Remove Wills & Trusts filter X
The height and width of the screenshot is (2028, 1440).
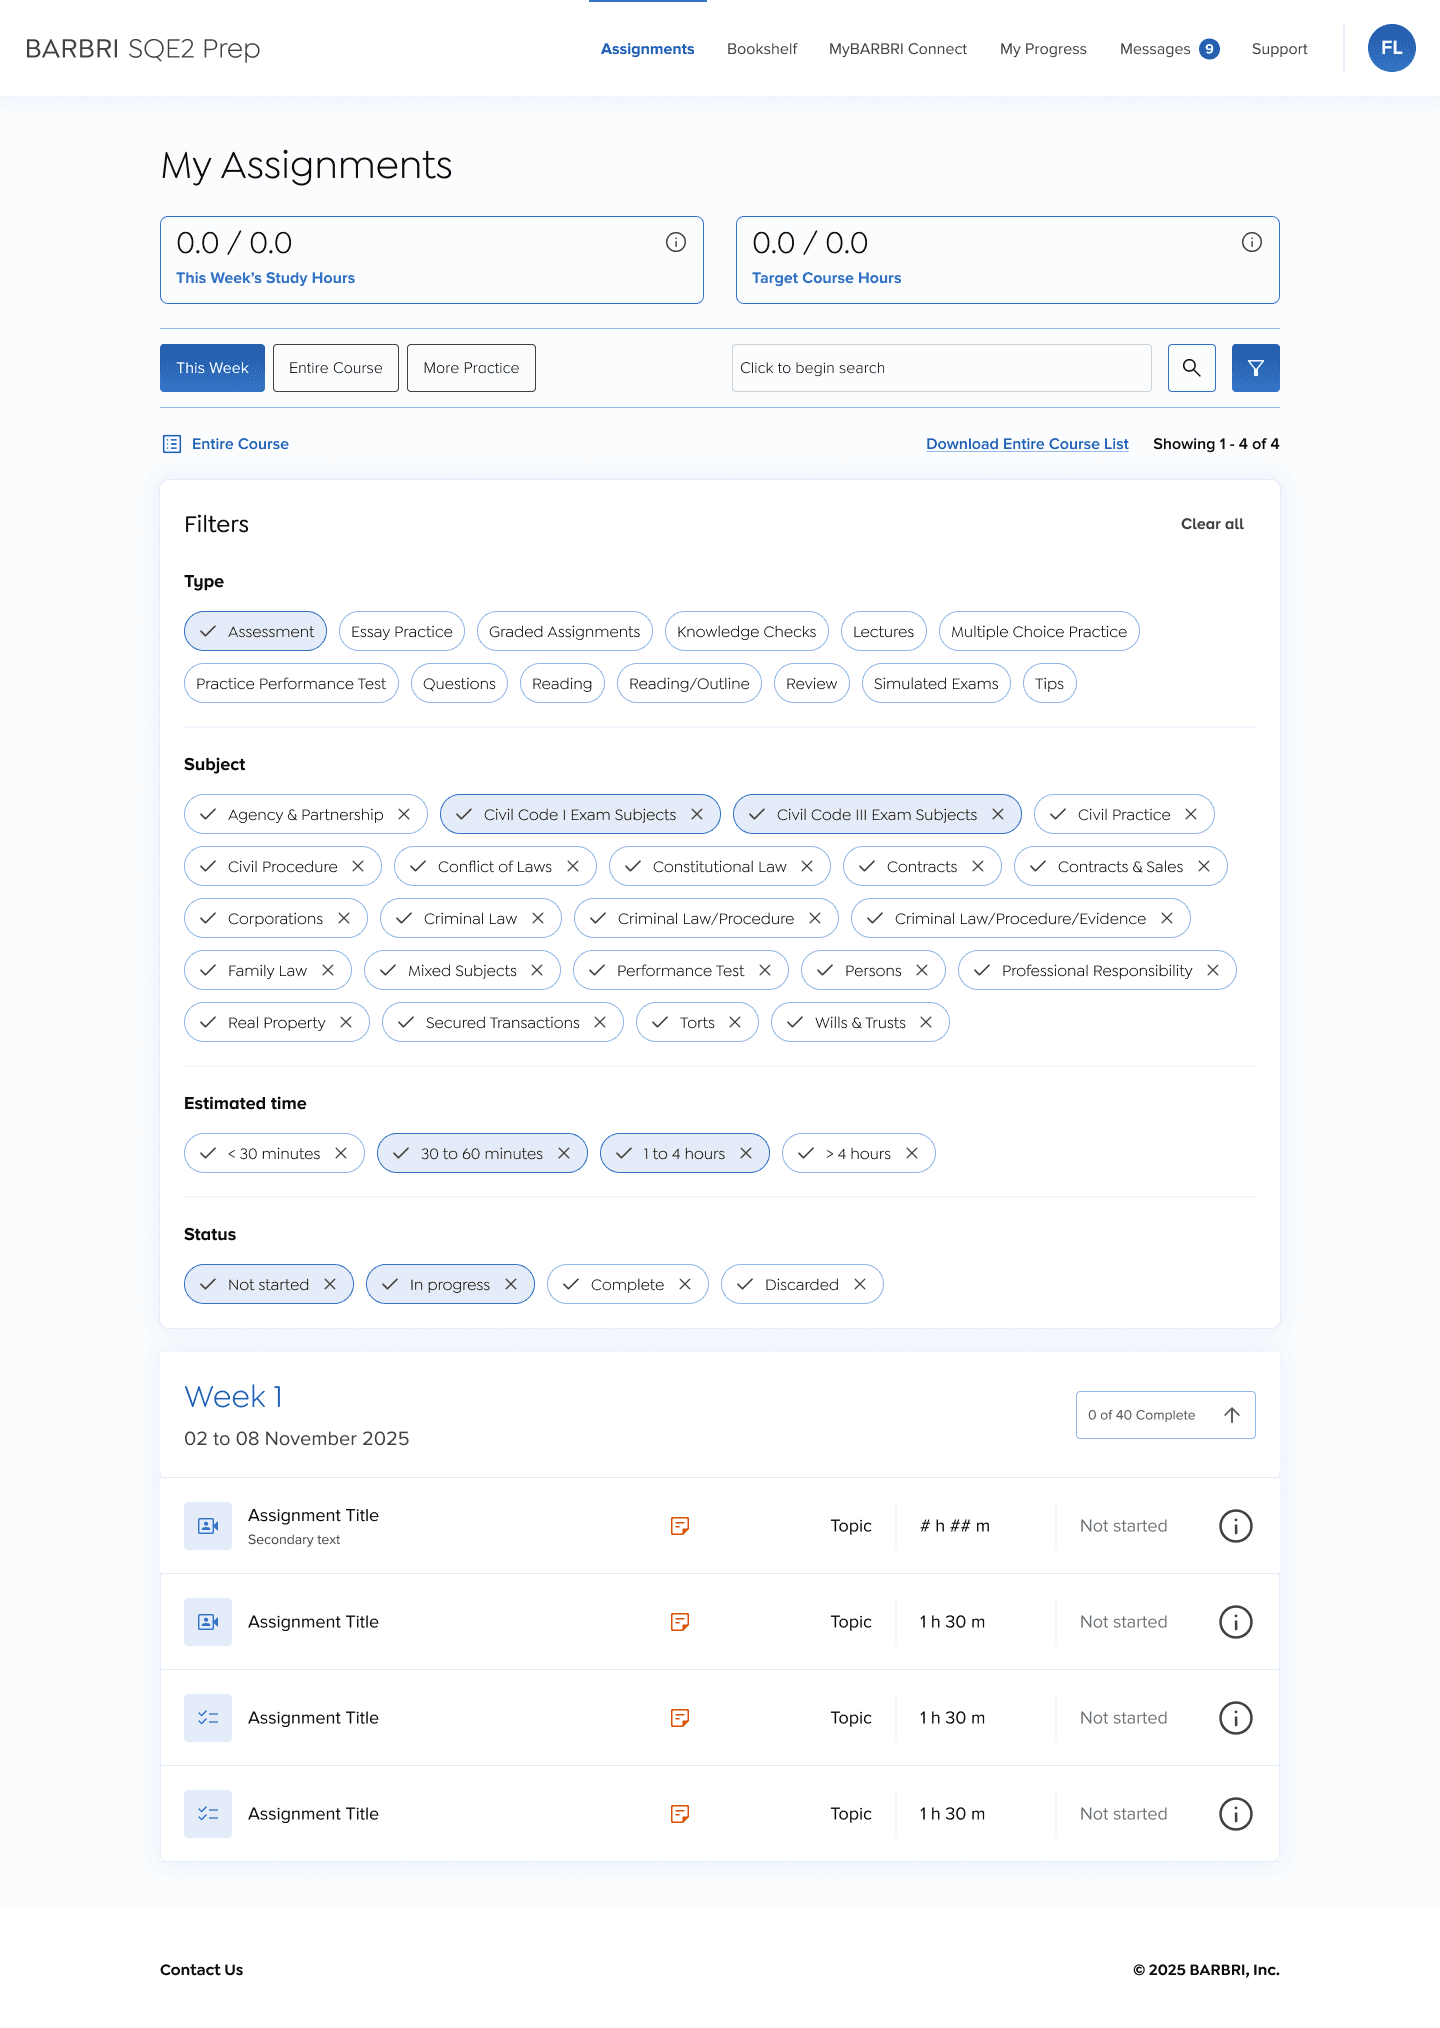(x=926, y=1022)
